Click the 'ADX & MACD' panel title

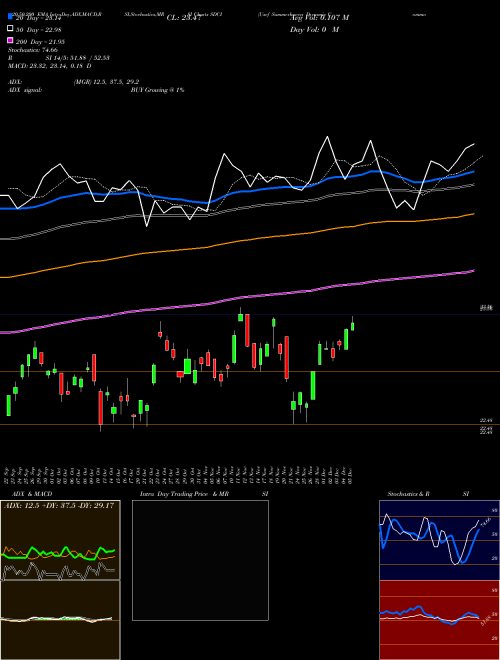tap(32, 494)
